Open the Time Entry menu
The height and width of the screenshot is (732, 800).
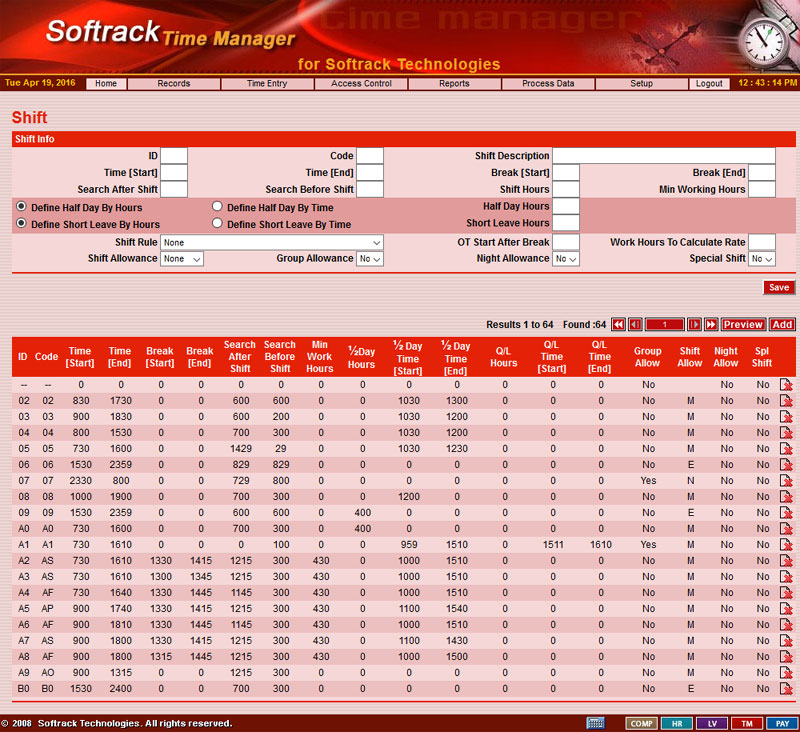point(267,84)
